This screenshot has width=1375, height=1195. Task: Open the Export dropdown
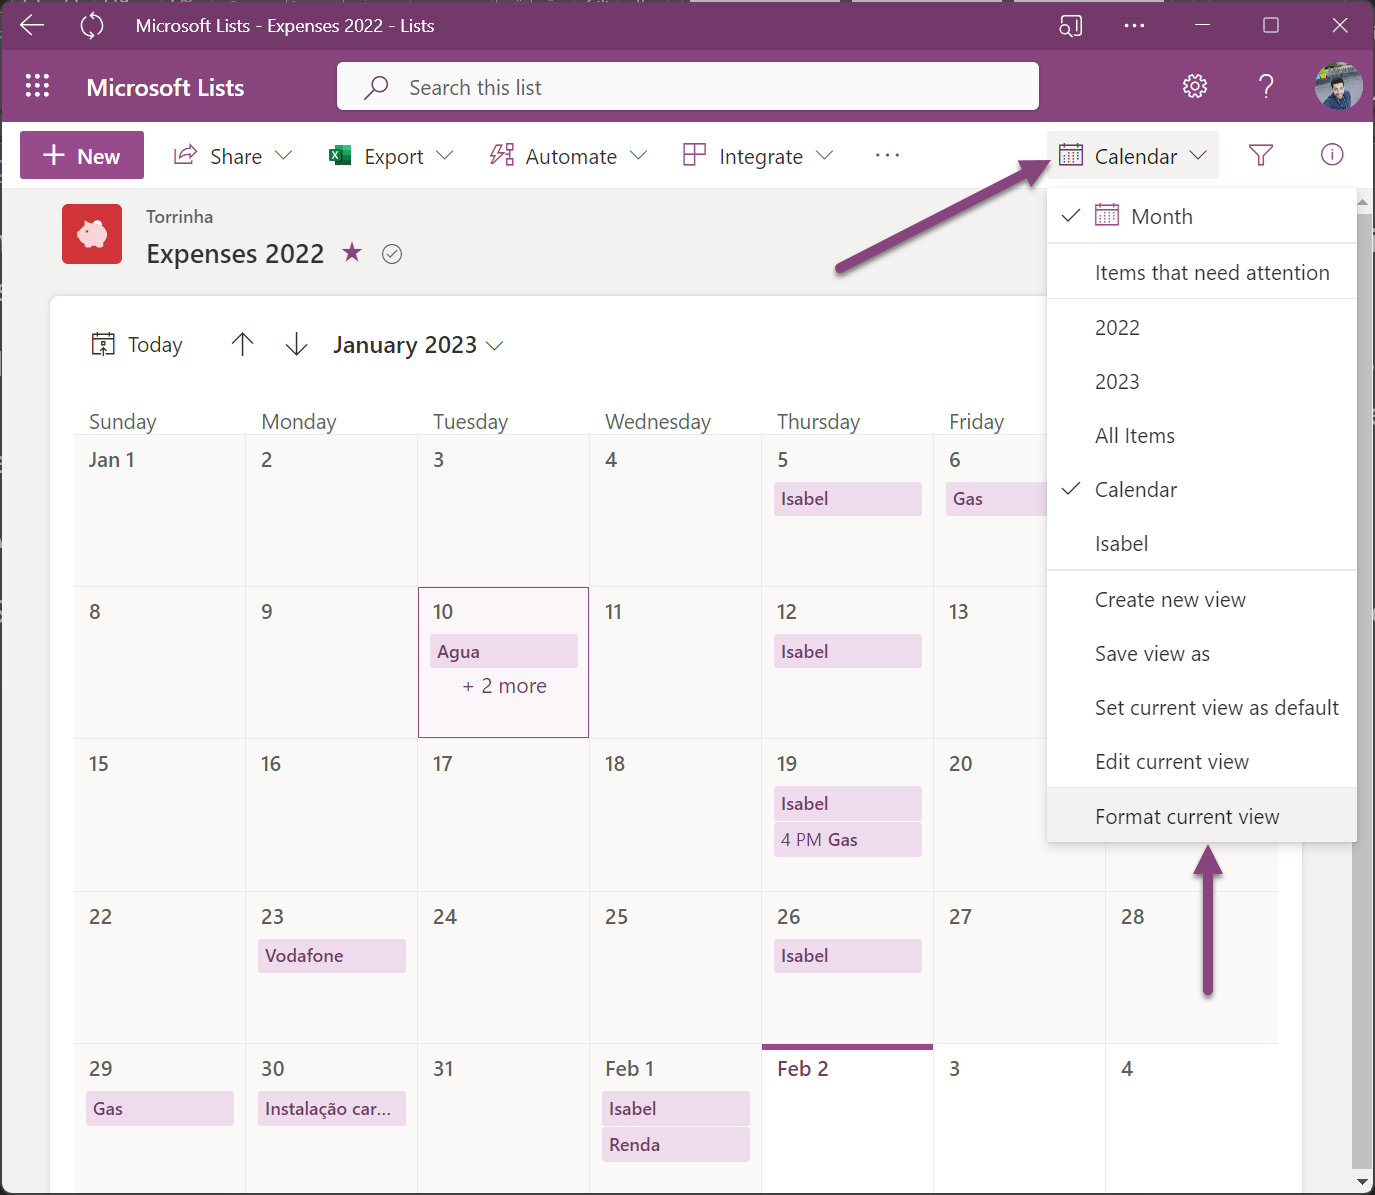point(392,156)
